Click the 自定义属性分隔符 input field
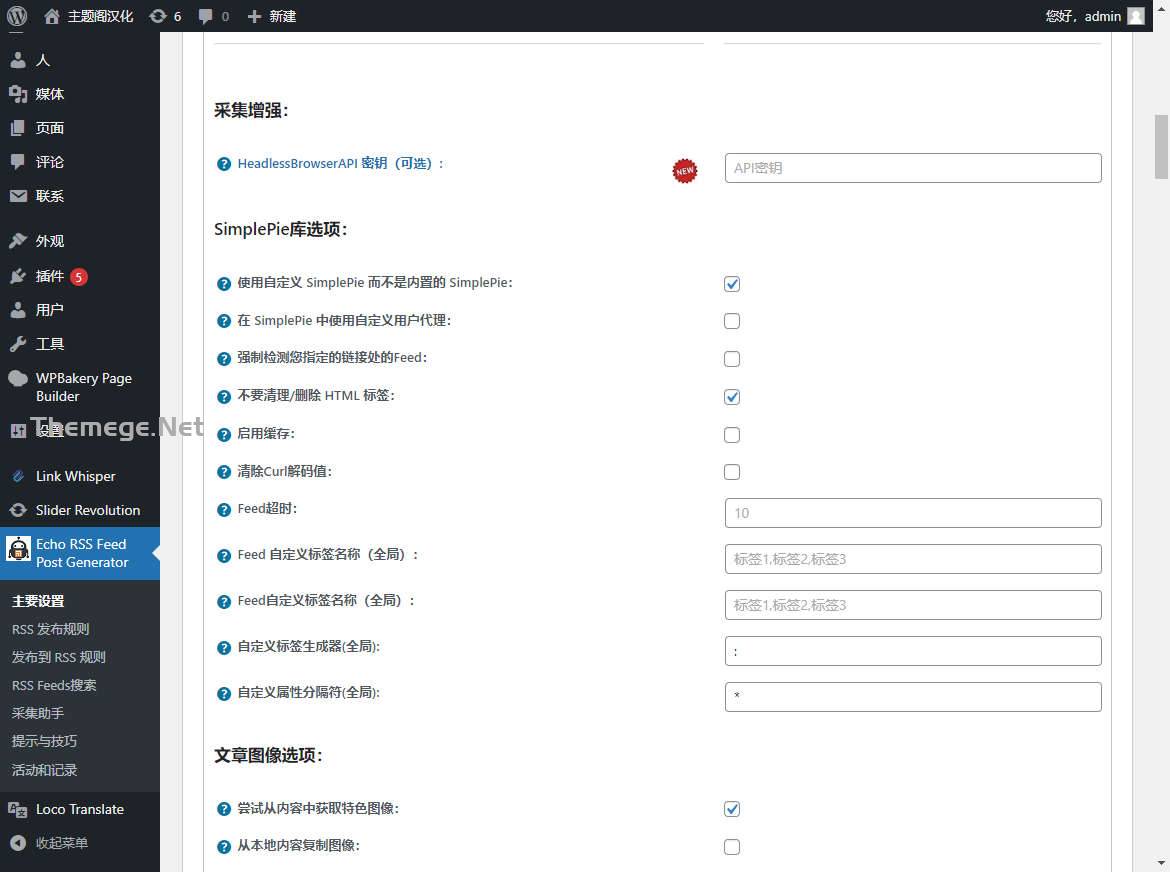Screen dimensions: 1170x872 913,697
